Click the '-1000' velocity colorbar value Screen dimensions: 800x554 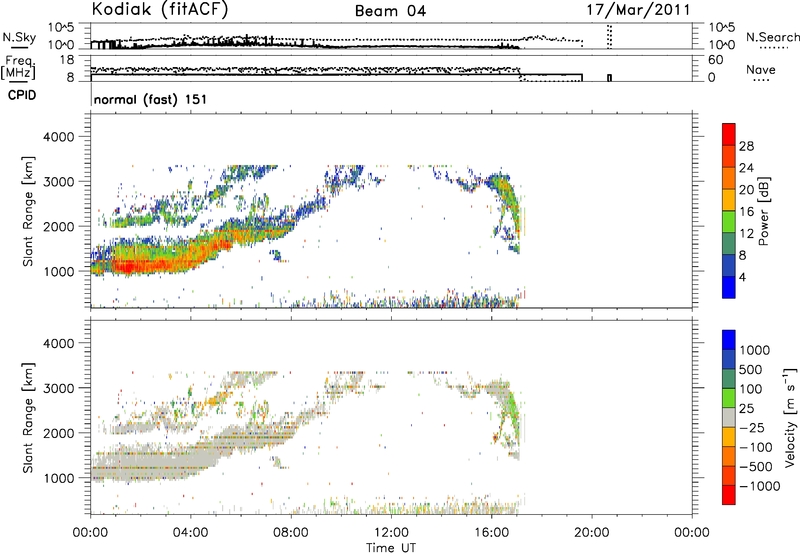[x=760, y=486]
